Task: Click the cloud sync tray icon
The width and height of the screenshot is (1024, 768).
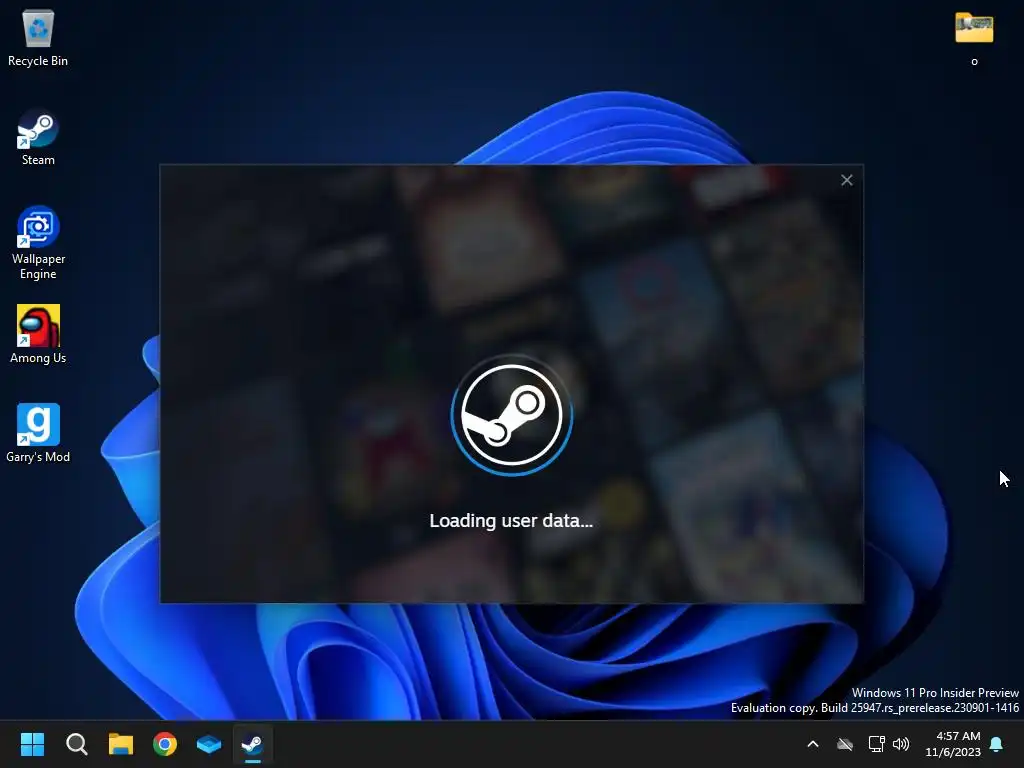Action: (x=845, y=744)
